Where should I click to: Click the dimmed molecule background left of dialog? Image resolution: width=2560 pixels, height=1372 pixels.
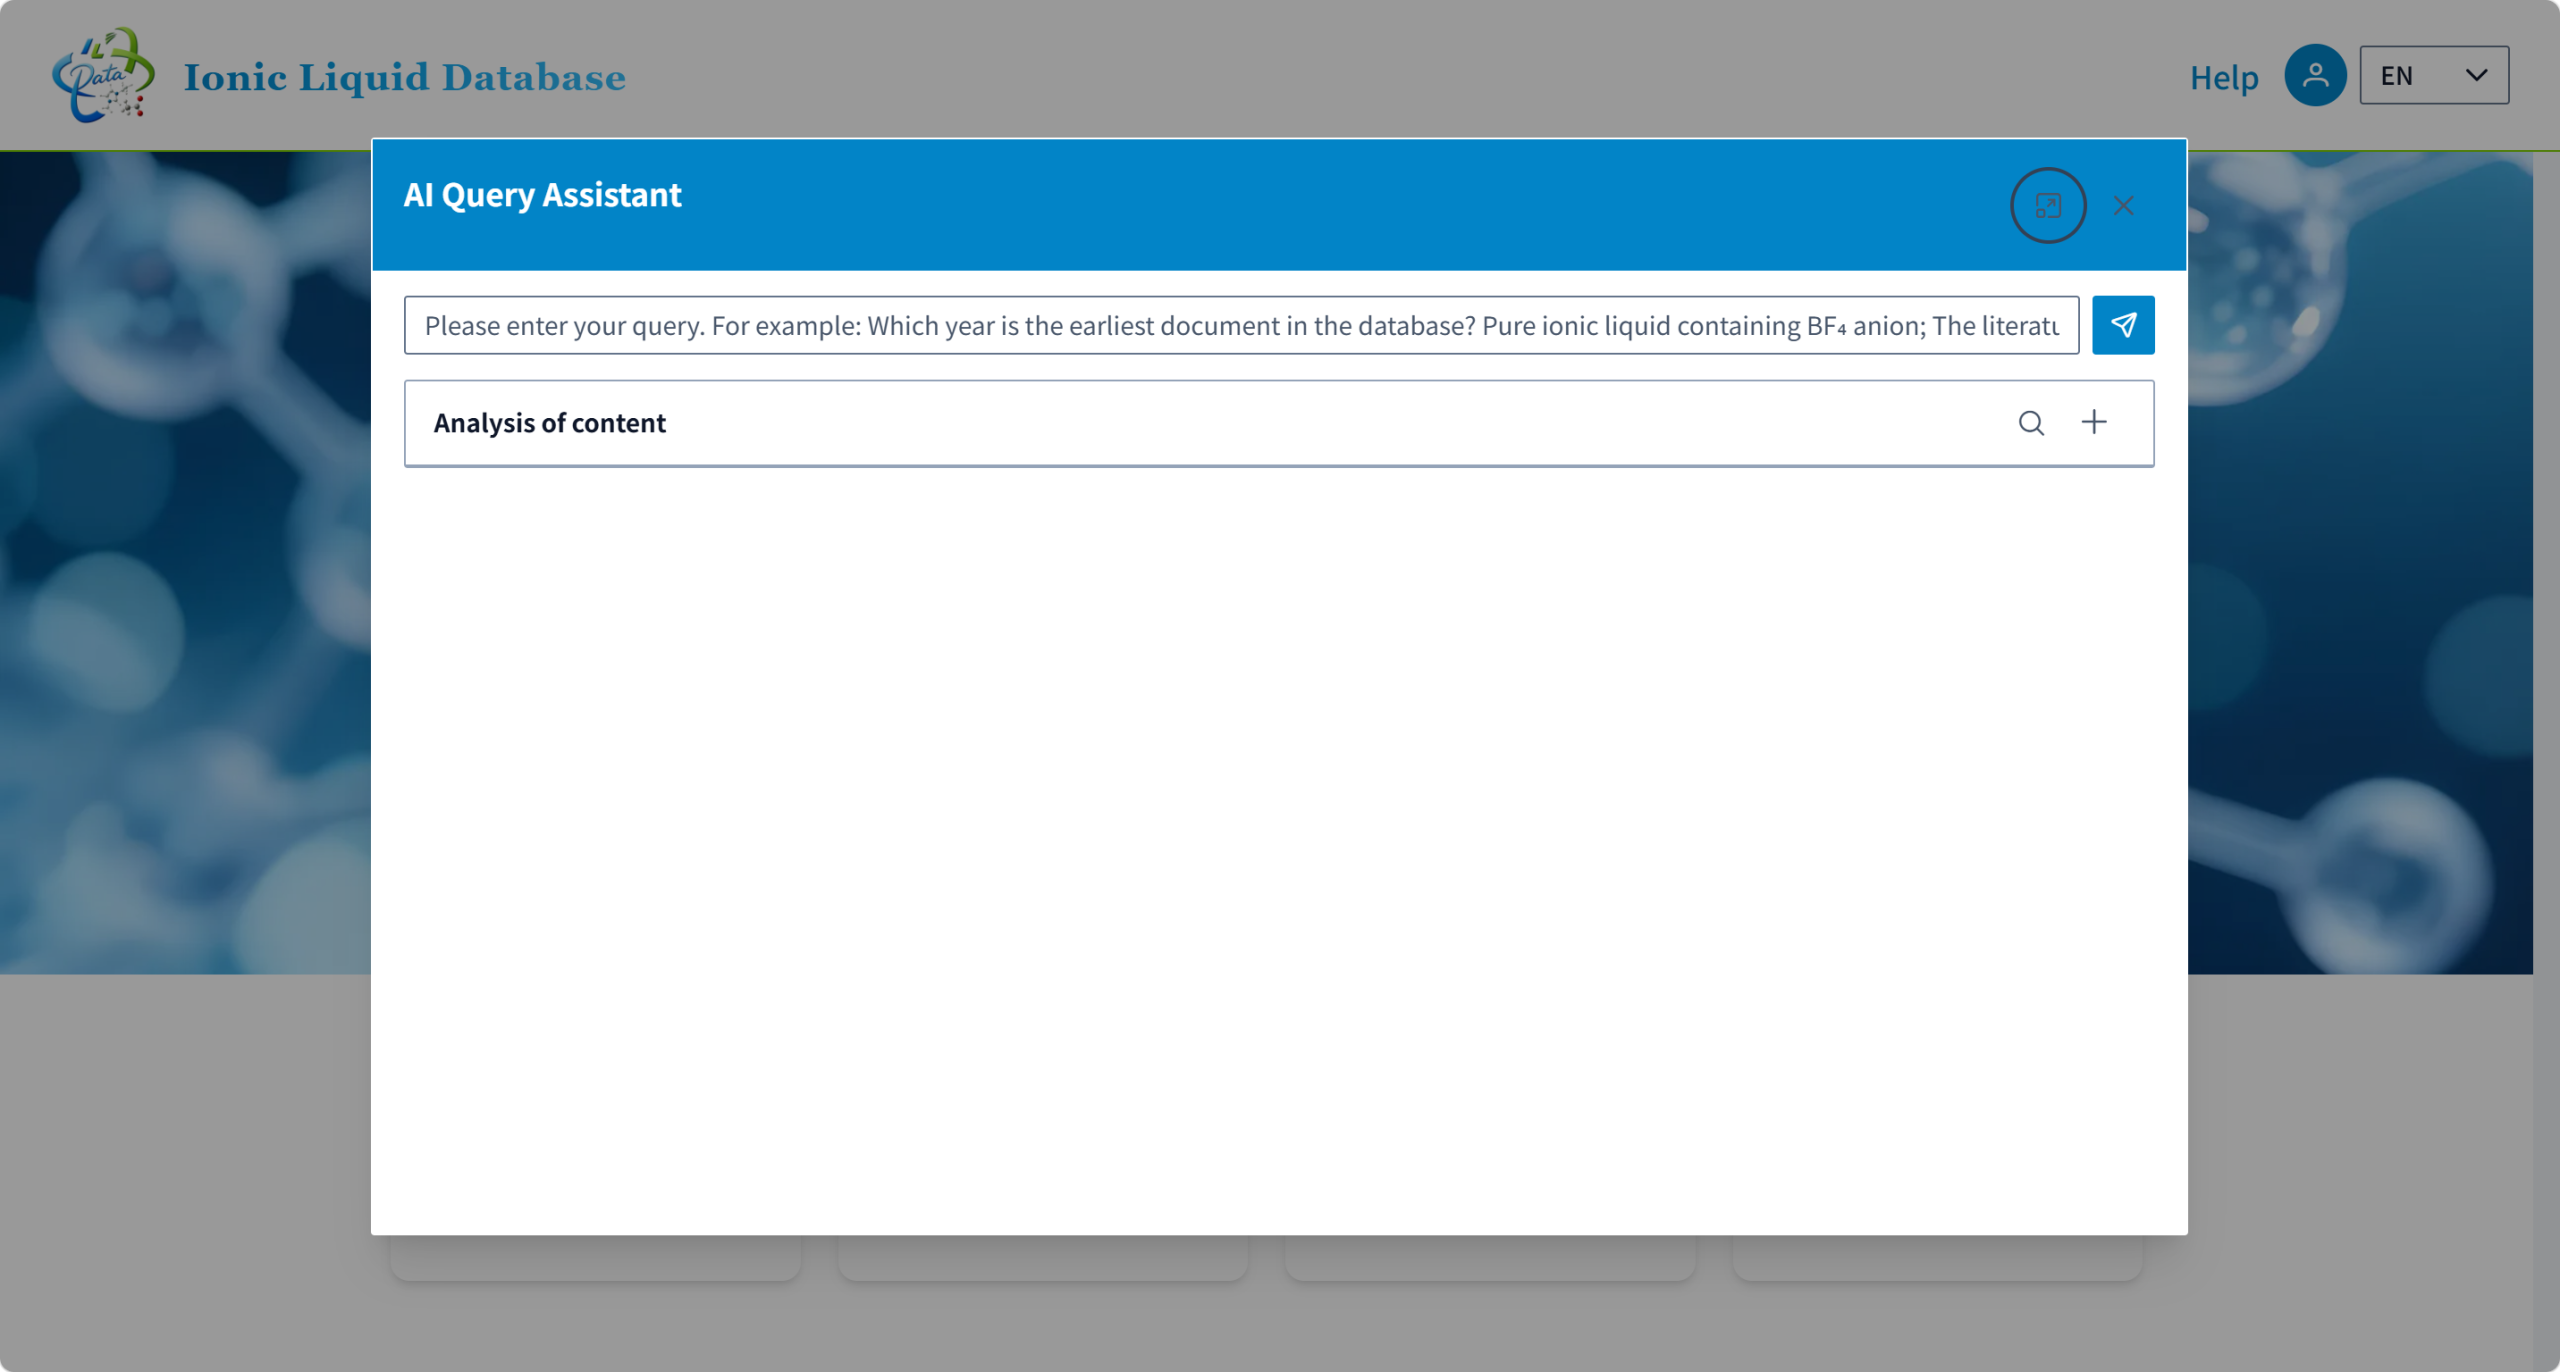pyautogui.click(x=185, y=562)
